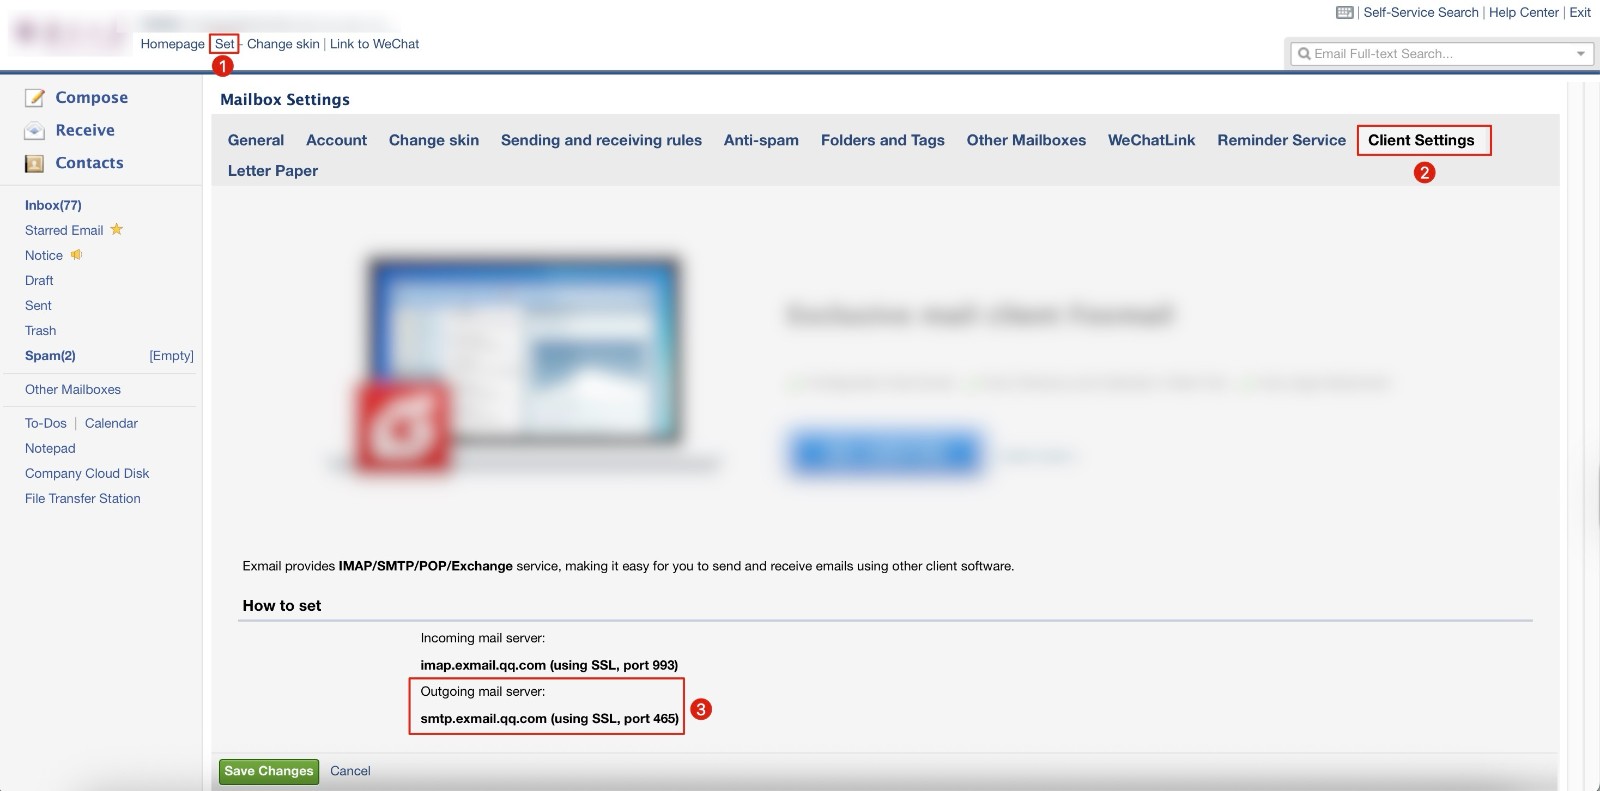The height and width of the screenshot is (791, 1600).
Task: Open the Trash folder
Action: pyautogui.click(x=40, y=331)
